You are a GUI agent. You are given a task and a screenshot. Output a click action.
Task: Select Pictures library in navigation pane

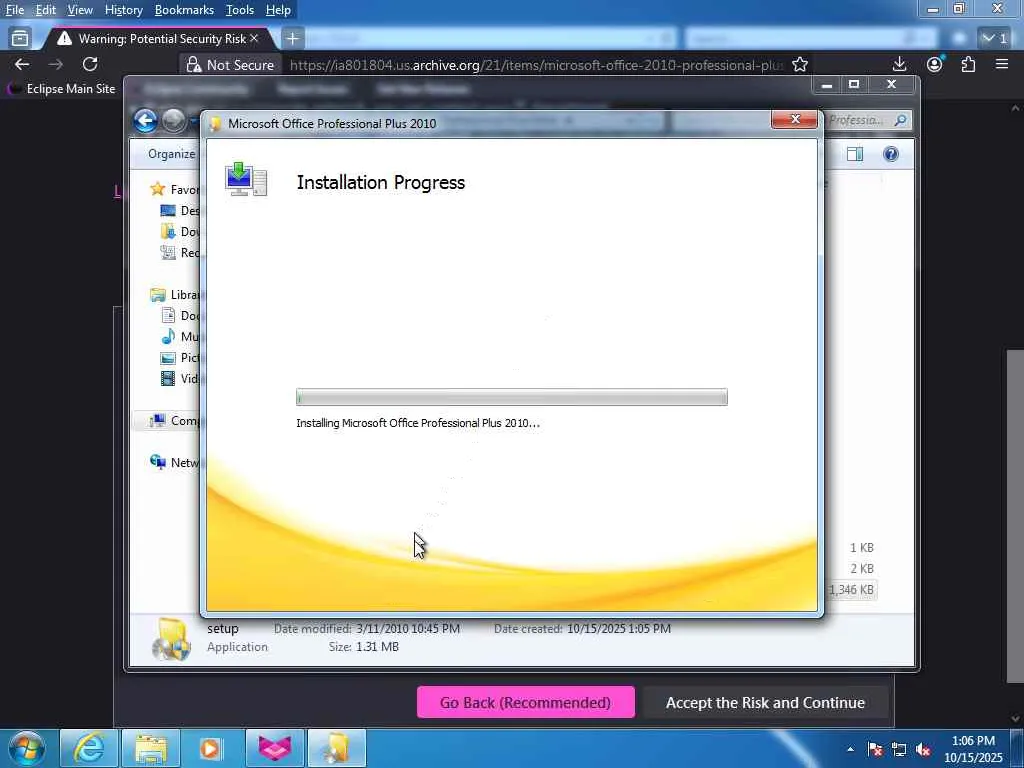coord(180,357)
